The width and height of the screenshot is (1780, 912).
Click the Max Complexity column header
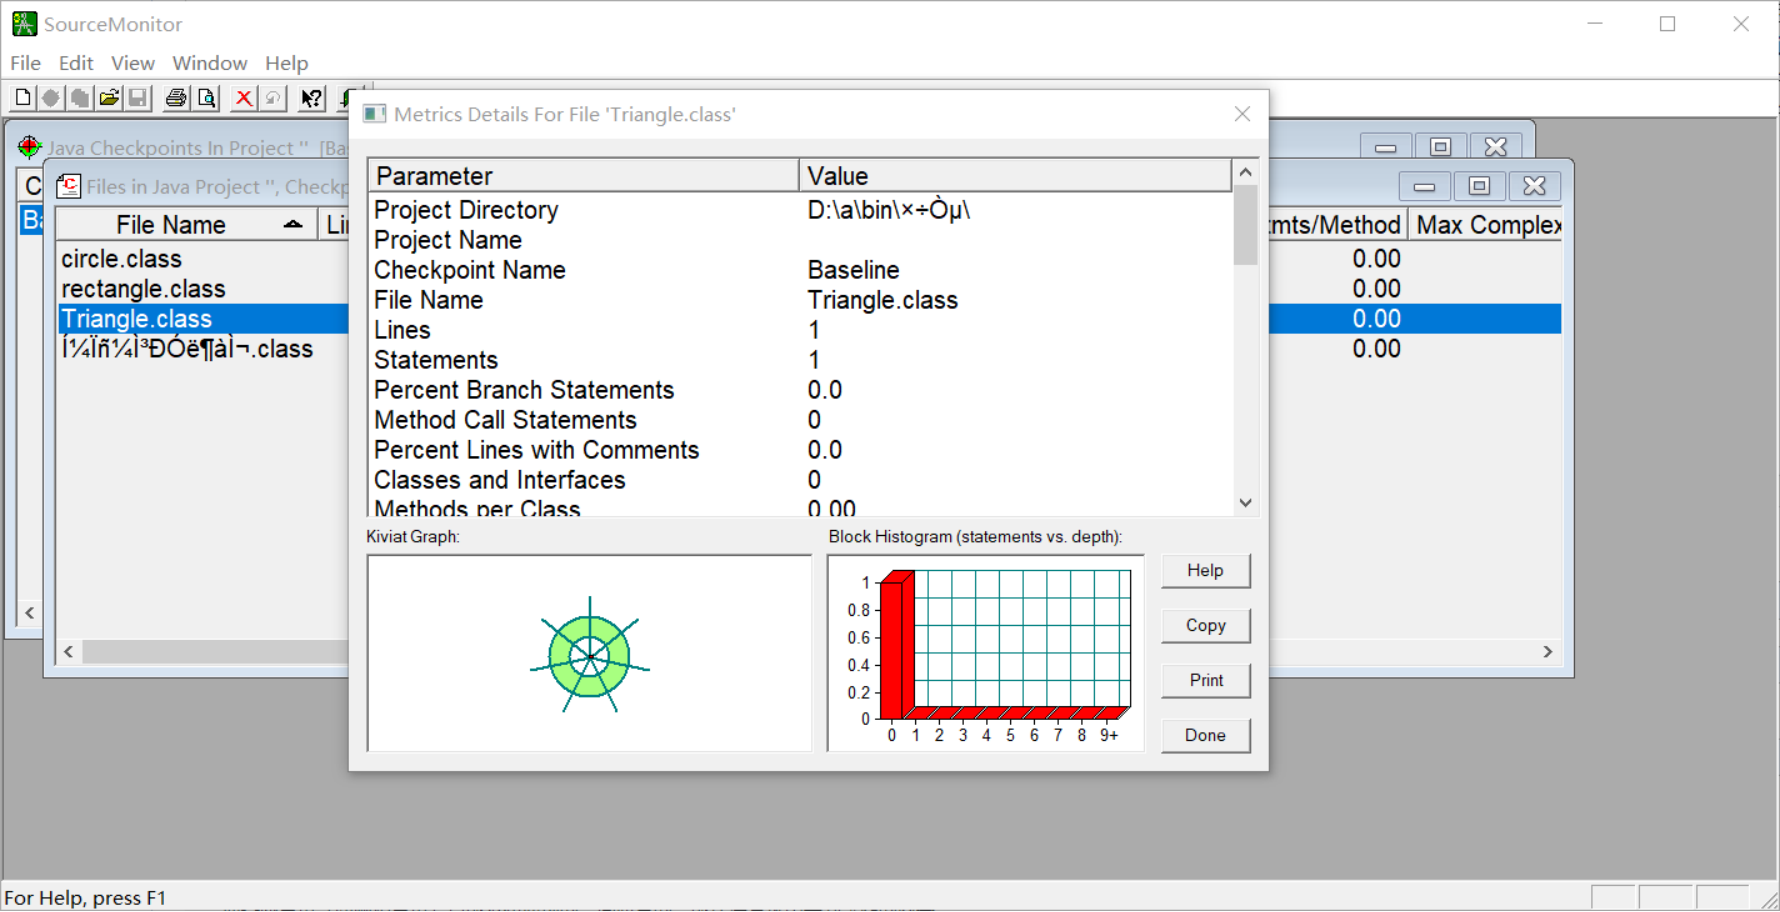[x=1485, y=225]
